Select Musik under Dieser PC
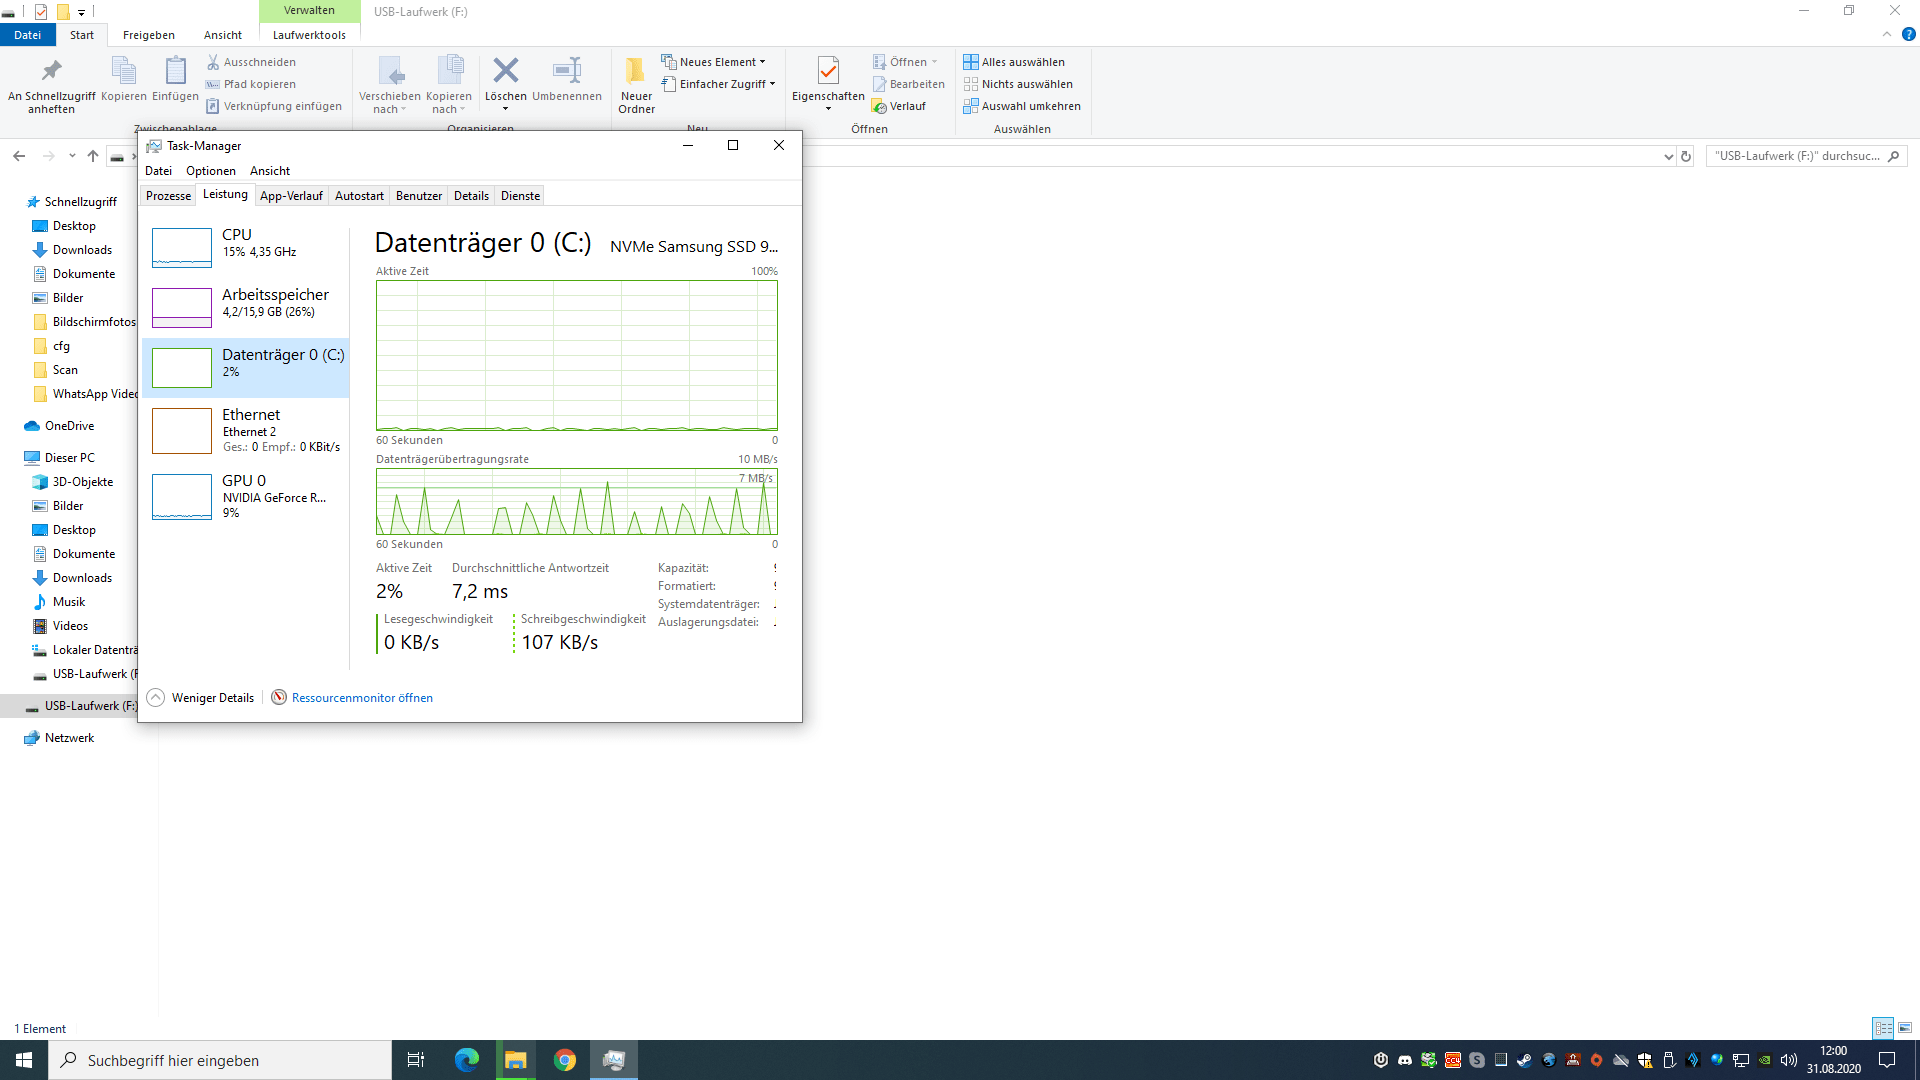This screenshot has width=1920, height=1080. coord(68,602)
